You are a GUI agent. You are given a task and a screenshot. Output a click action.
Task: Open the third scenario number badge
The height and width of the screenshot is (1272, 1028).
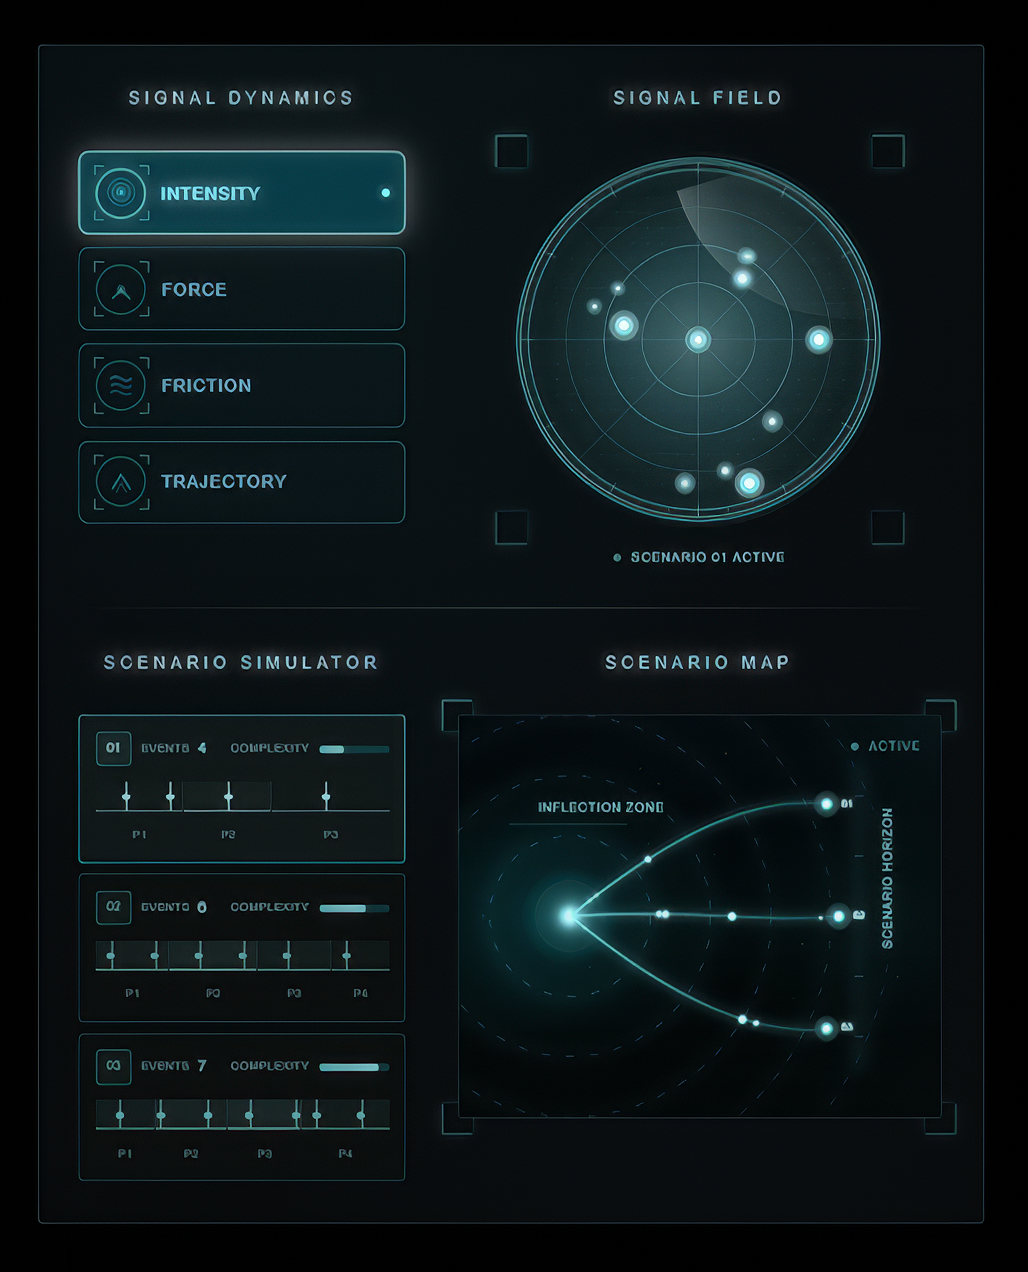click(113, 1066)
